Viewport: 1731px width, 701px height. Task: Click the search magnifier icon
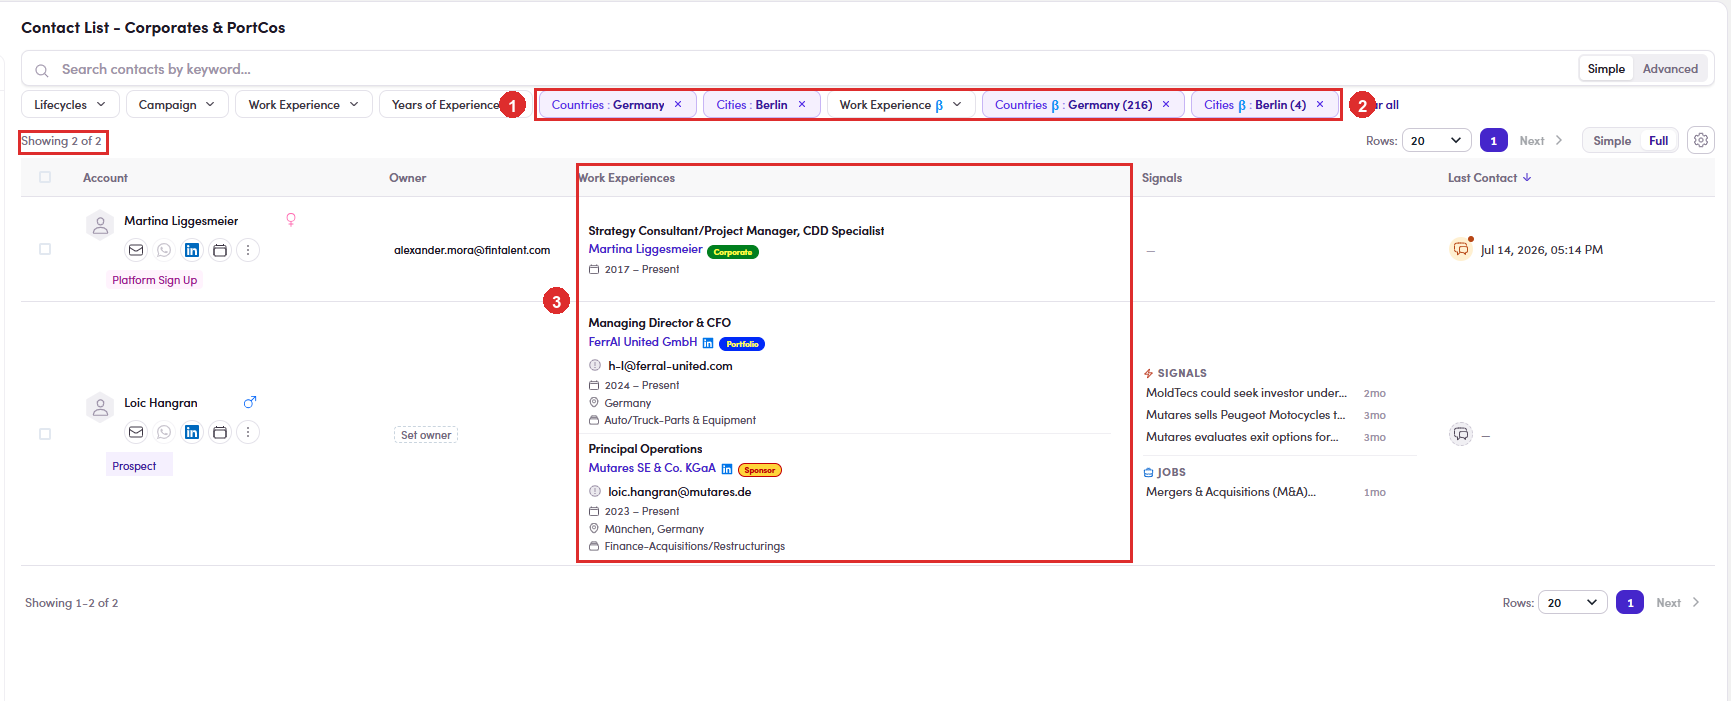click(x=42, y=70)
